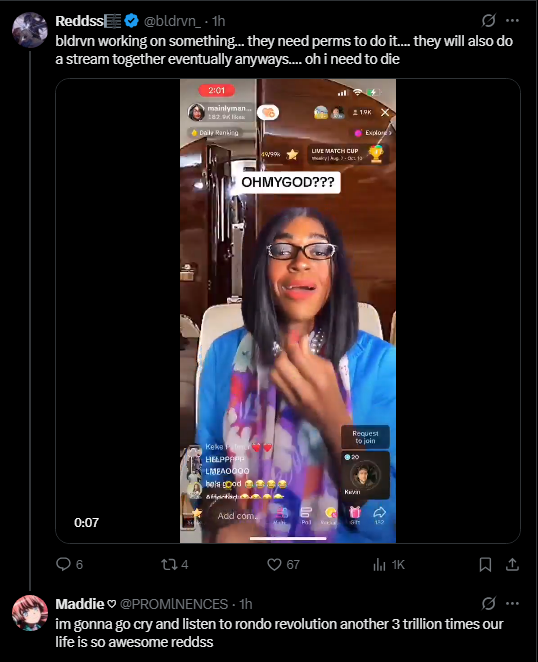Share the Reddss tweet
Viewport: 538px width, 662px height.
512,564
